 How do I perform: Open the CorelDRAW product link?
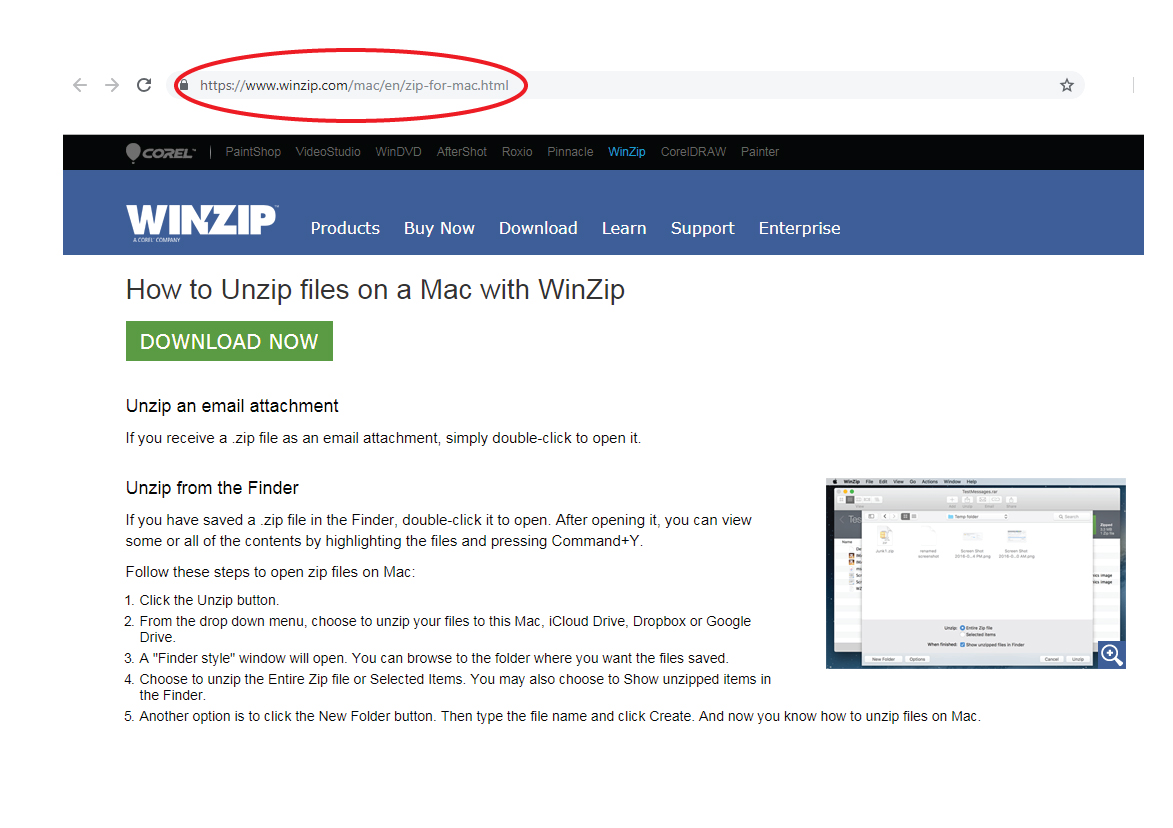pos(693,152)
